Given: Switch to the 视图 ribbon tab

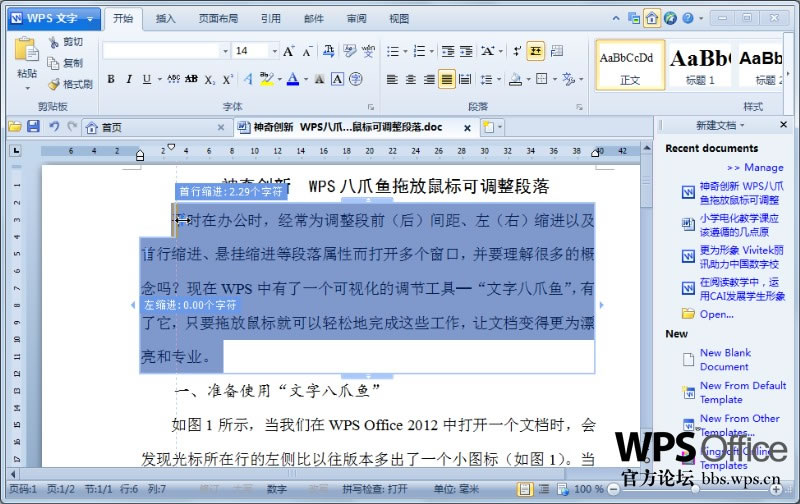Looking at the screenshot, I should point(399,19).
